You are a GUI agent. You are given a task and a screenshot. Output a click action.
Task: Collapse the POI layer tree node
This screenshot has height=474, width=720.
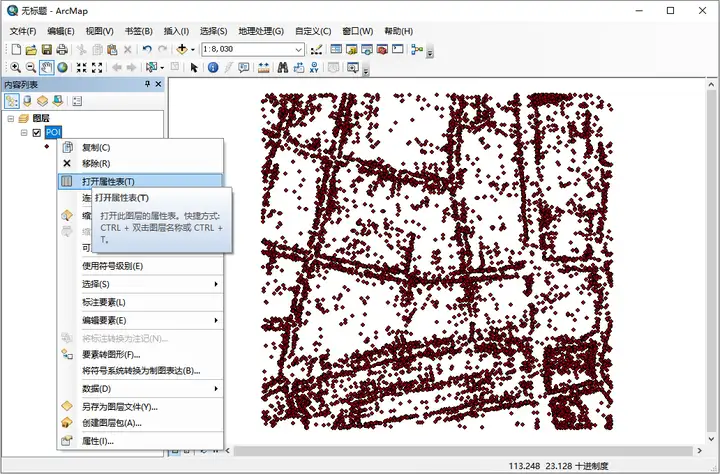24,132
